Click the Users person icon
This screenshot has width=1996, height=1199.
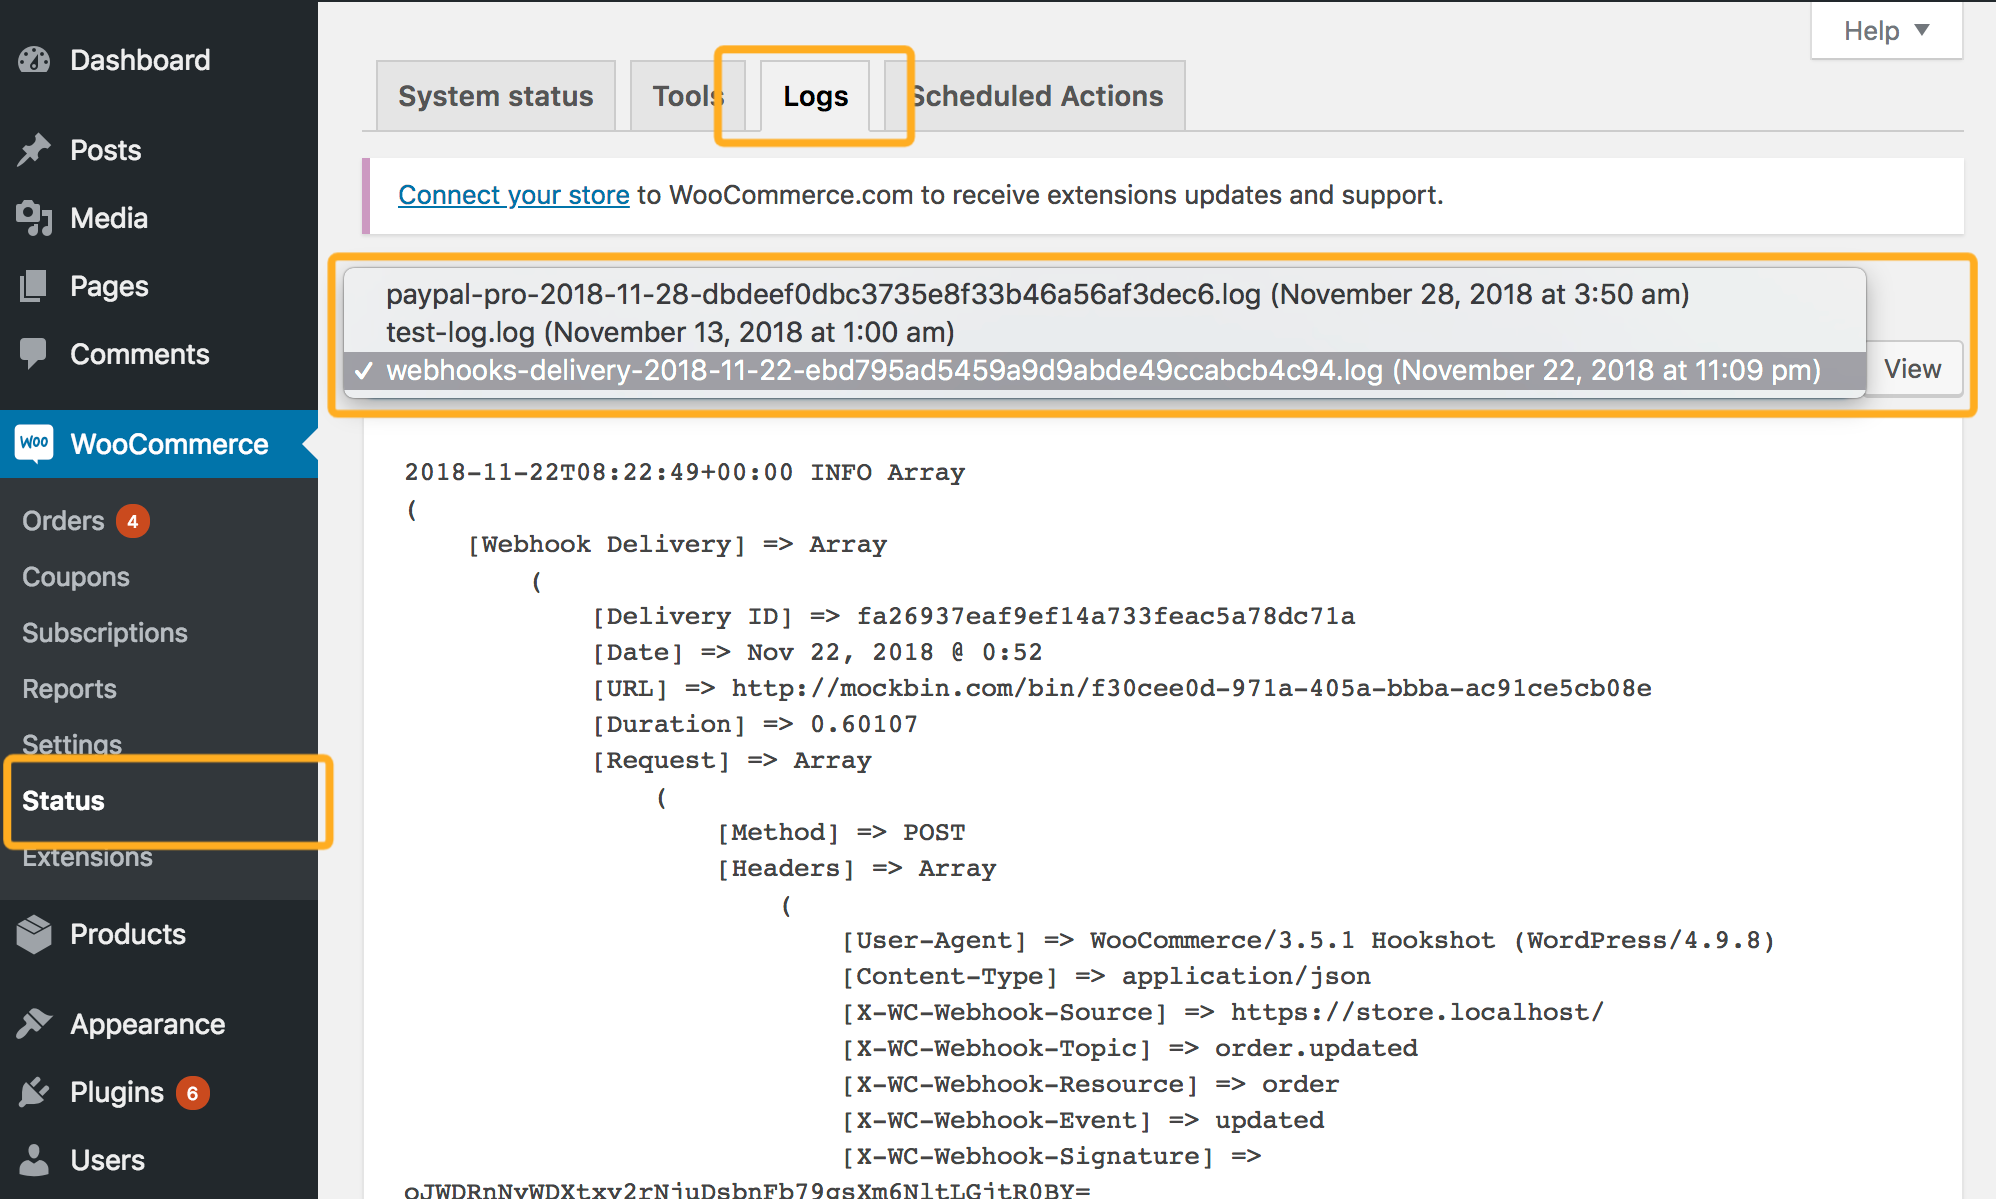pos(34,1160)
